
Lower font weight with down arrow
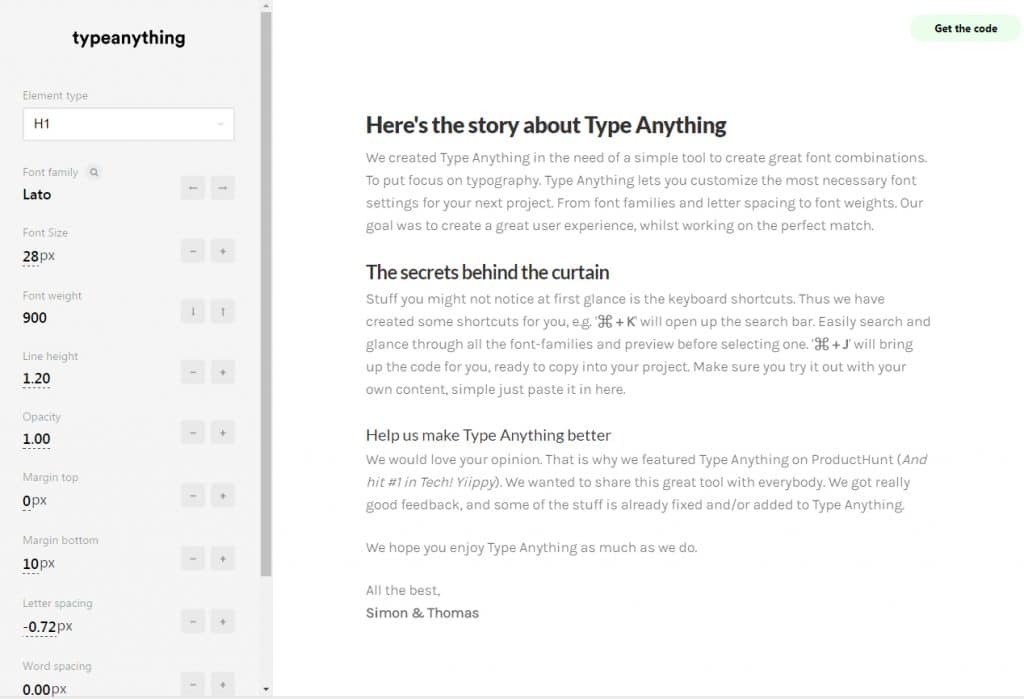tap(193, 312)
